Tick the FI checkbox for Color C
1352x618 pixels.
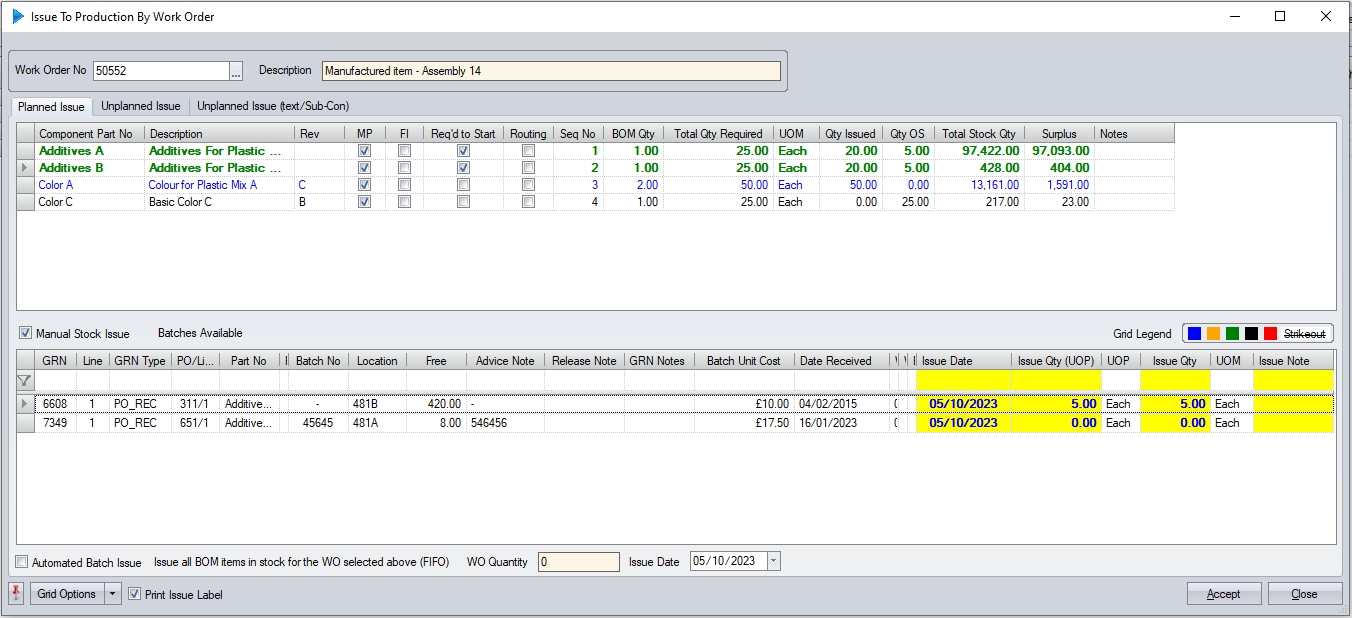[404, 202]
